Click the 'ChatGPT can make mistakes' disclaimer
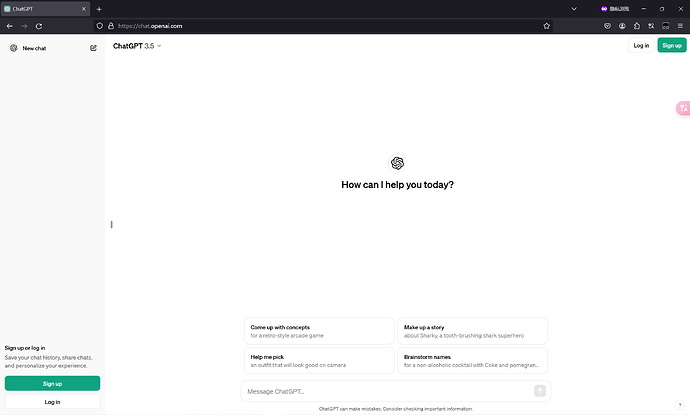The image size is (690, 415). coord(396,409)
